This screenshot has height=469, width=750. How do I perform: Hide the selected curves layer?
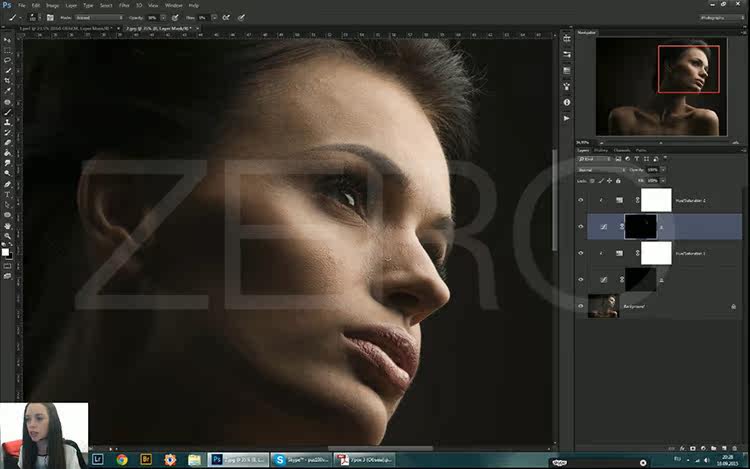[581, 227]
